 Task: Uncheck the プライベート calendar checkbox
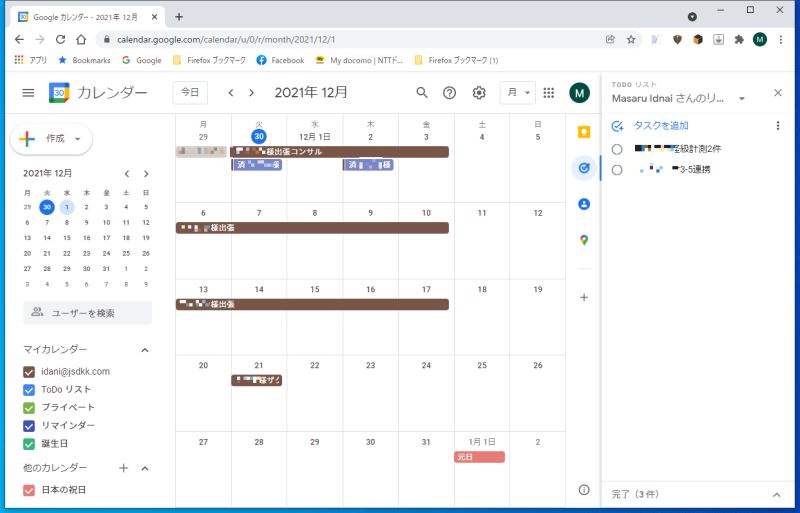point(29,408)
